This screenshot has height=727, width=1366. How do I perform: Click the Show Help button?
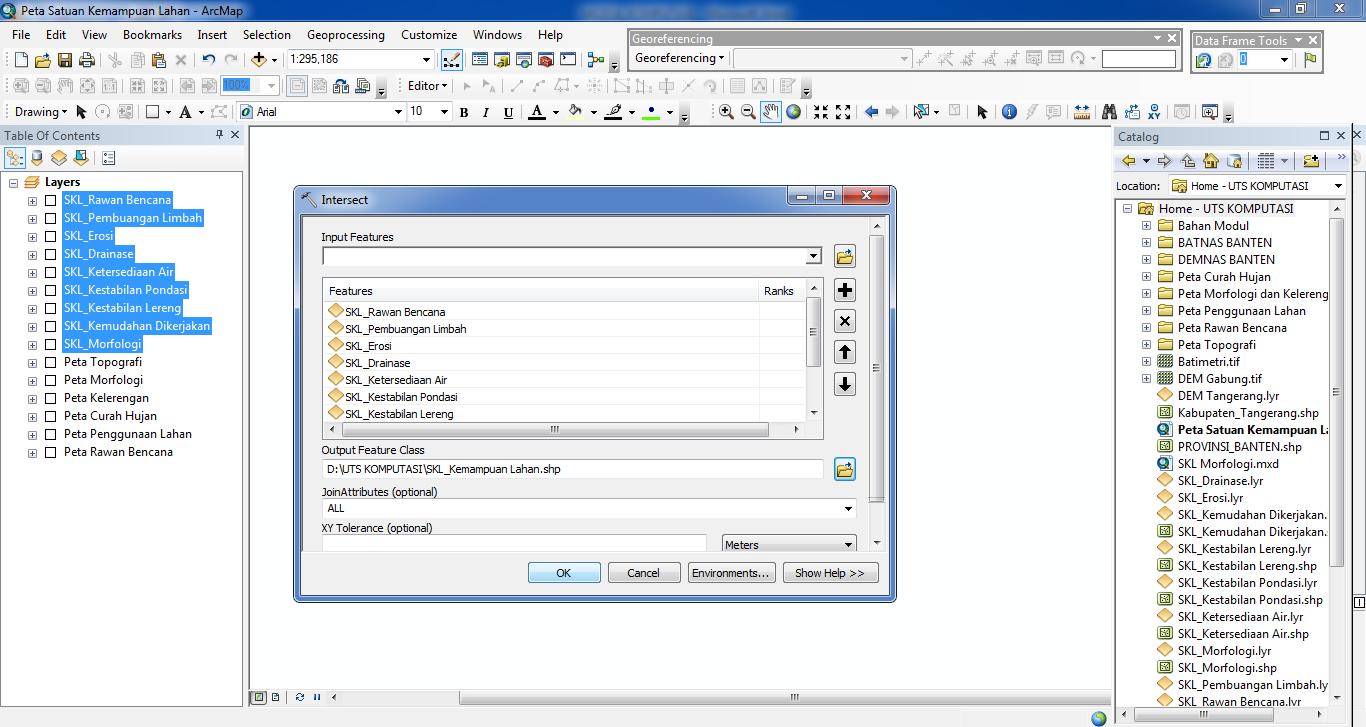pos(830,573)
